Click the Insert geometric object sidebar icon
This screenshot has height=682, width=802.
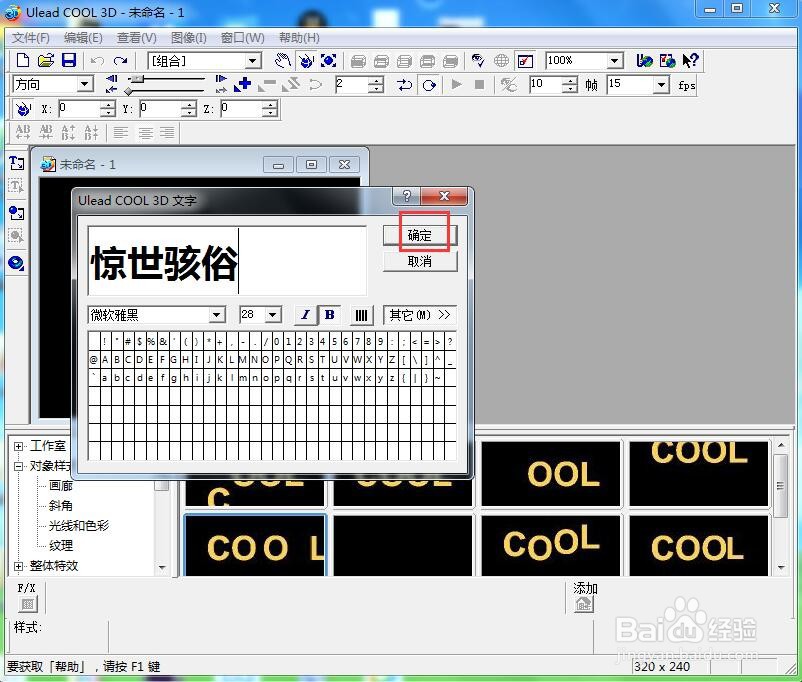coord(16,263)
